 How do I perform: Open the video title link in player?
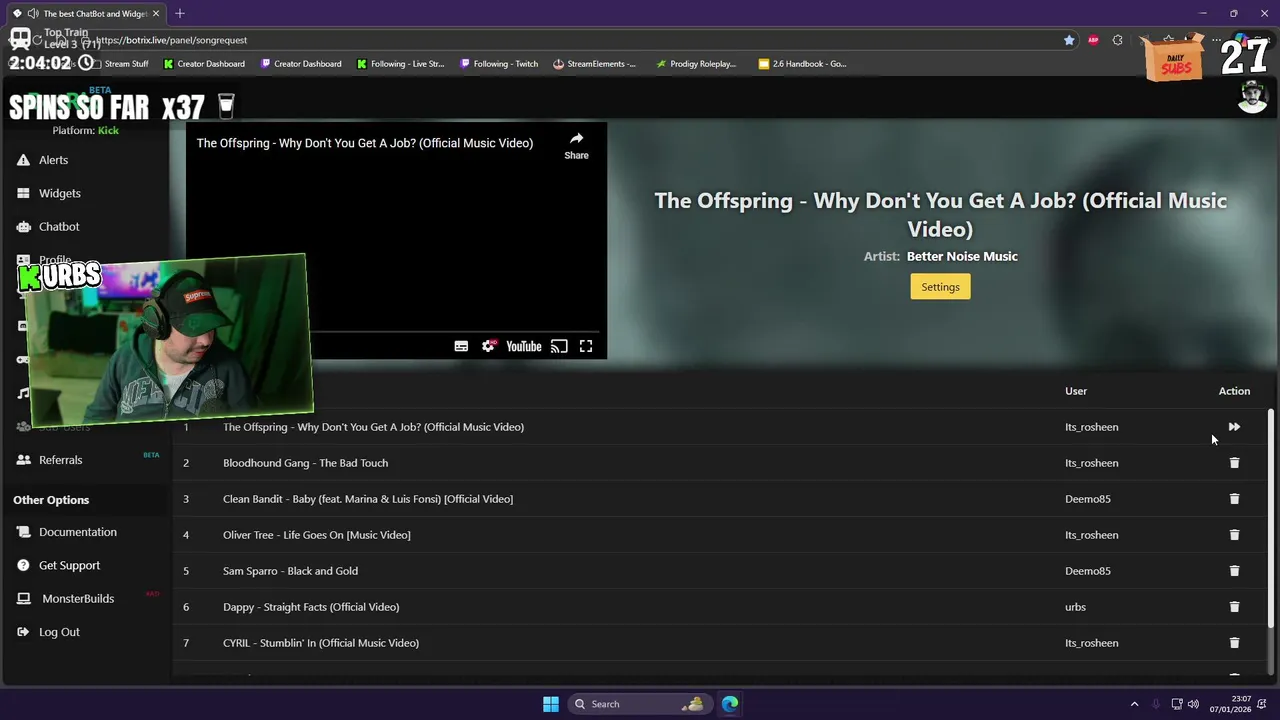(x=364, y=143)
